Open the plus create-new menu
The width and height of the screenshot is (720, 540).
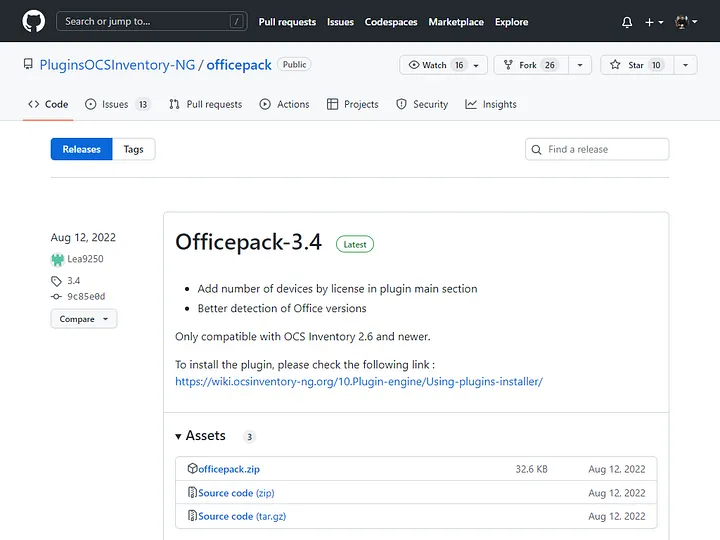click(x=654, y=22)
